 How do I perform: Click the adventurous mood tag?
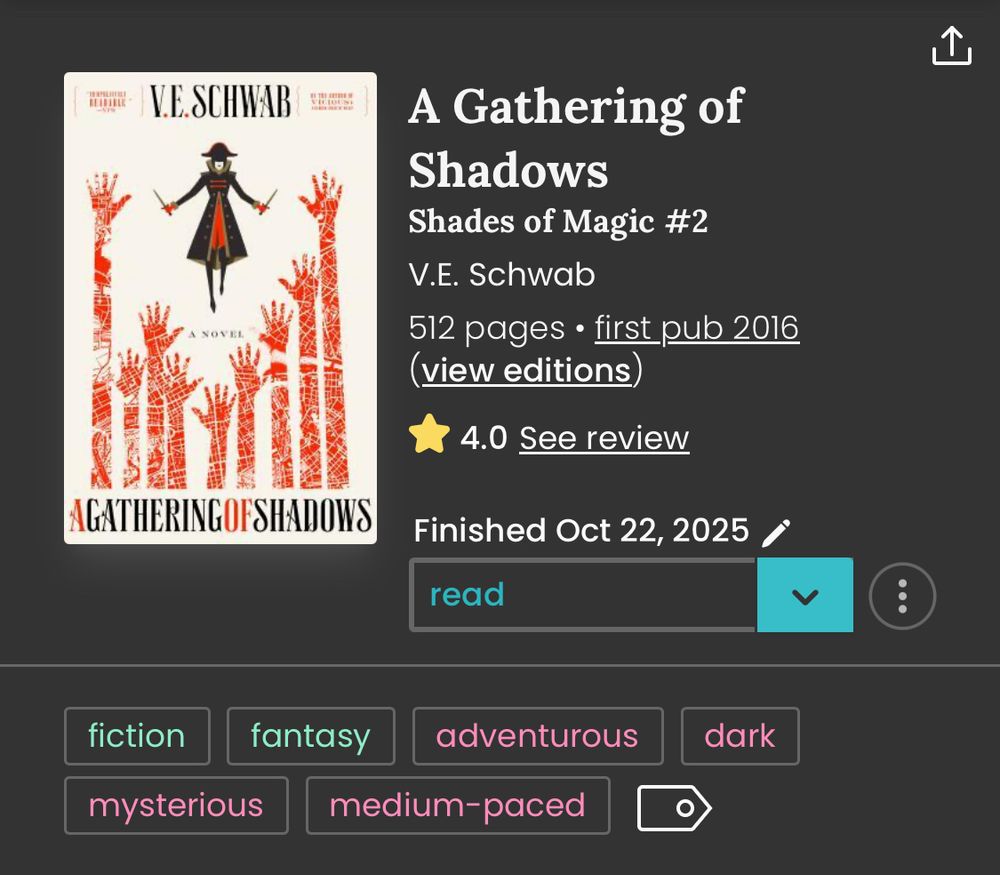coord(537,736)
